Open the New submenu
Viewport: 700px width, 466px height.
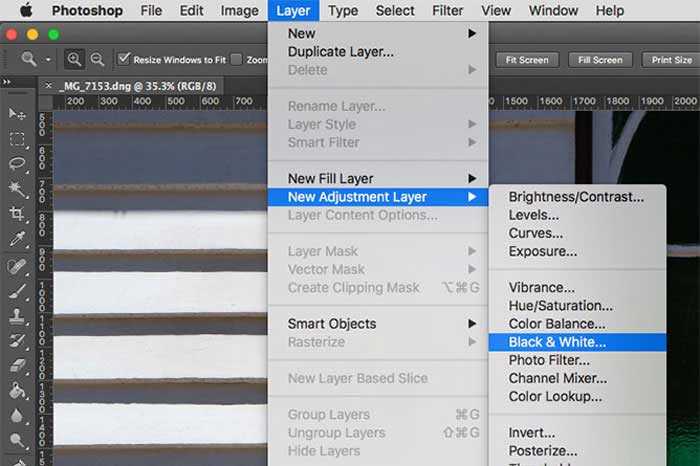pyautogui.click(x=378, y=33)
